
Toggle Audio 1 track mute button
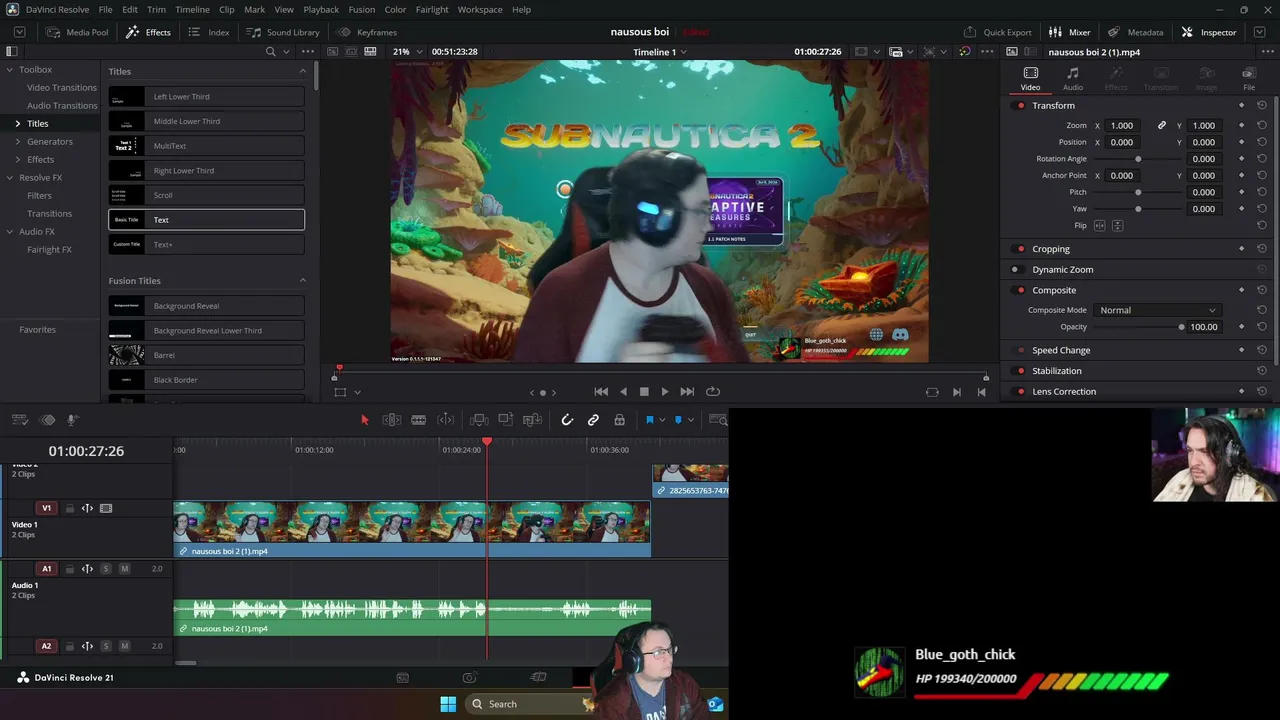pos(124,569)
